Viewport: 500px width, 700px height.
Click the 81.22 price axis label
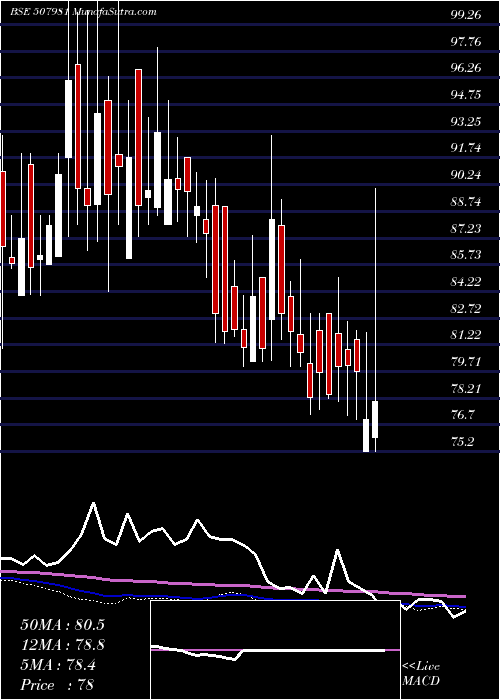coord(466,334)
